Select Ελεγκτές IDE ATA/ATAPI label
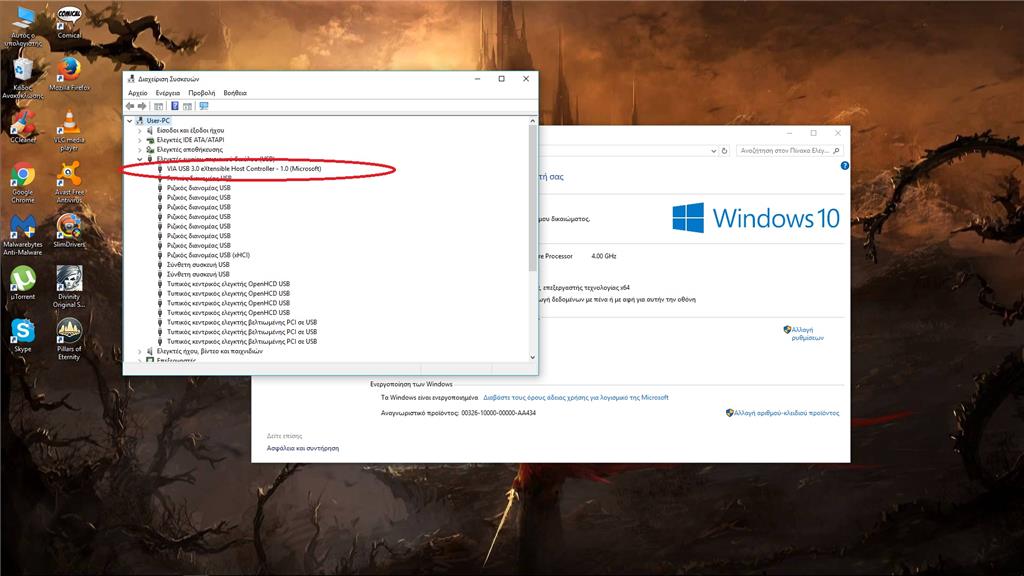 click(x=190, y=140)
